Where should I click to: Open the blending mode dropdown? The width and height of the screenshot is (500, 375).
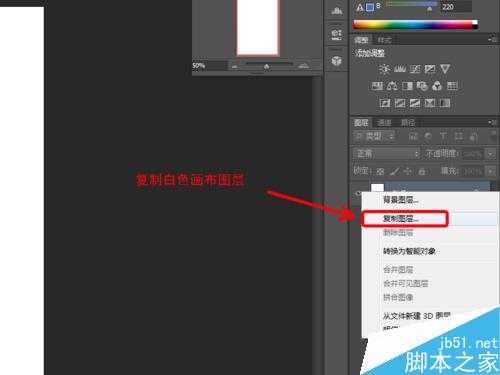pyautogui.click(x=387, y=154)
